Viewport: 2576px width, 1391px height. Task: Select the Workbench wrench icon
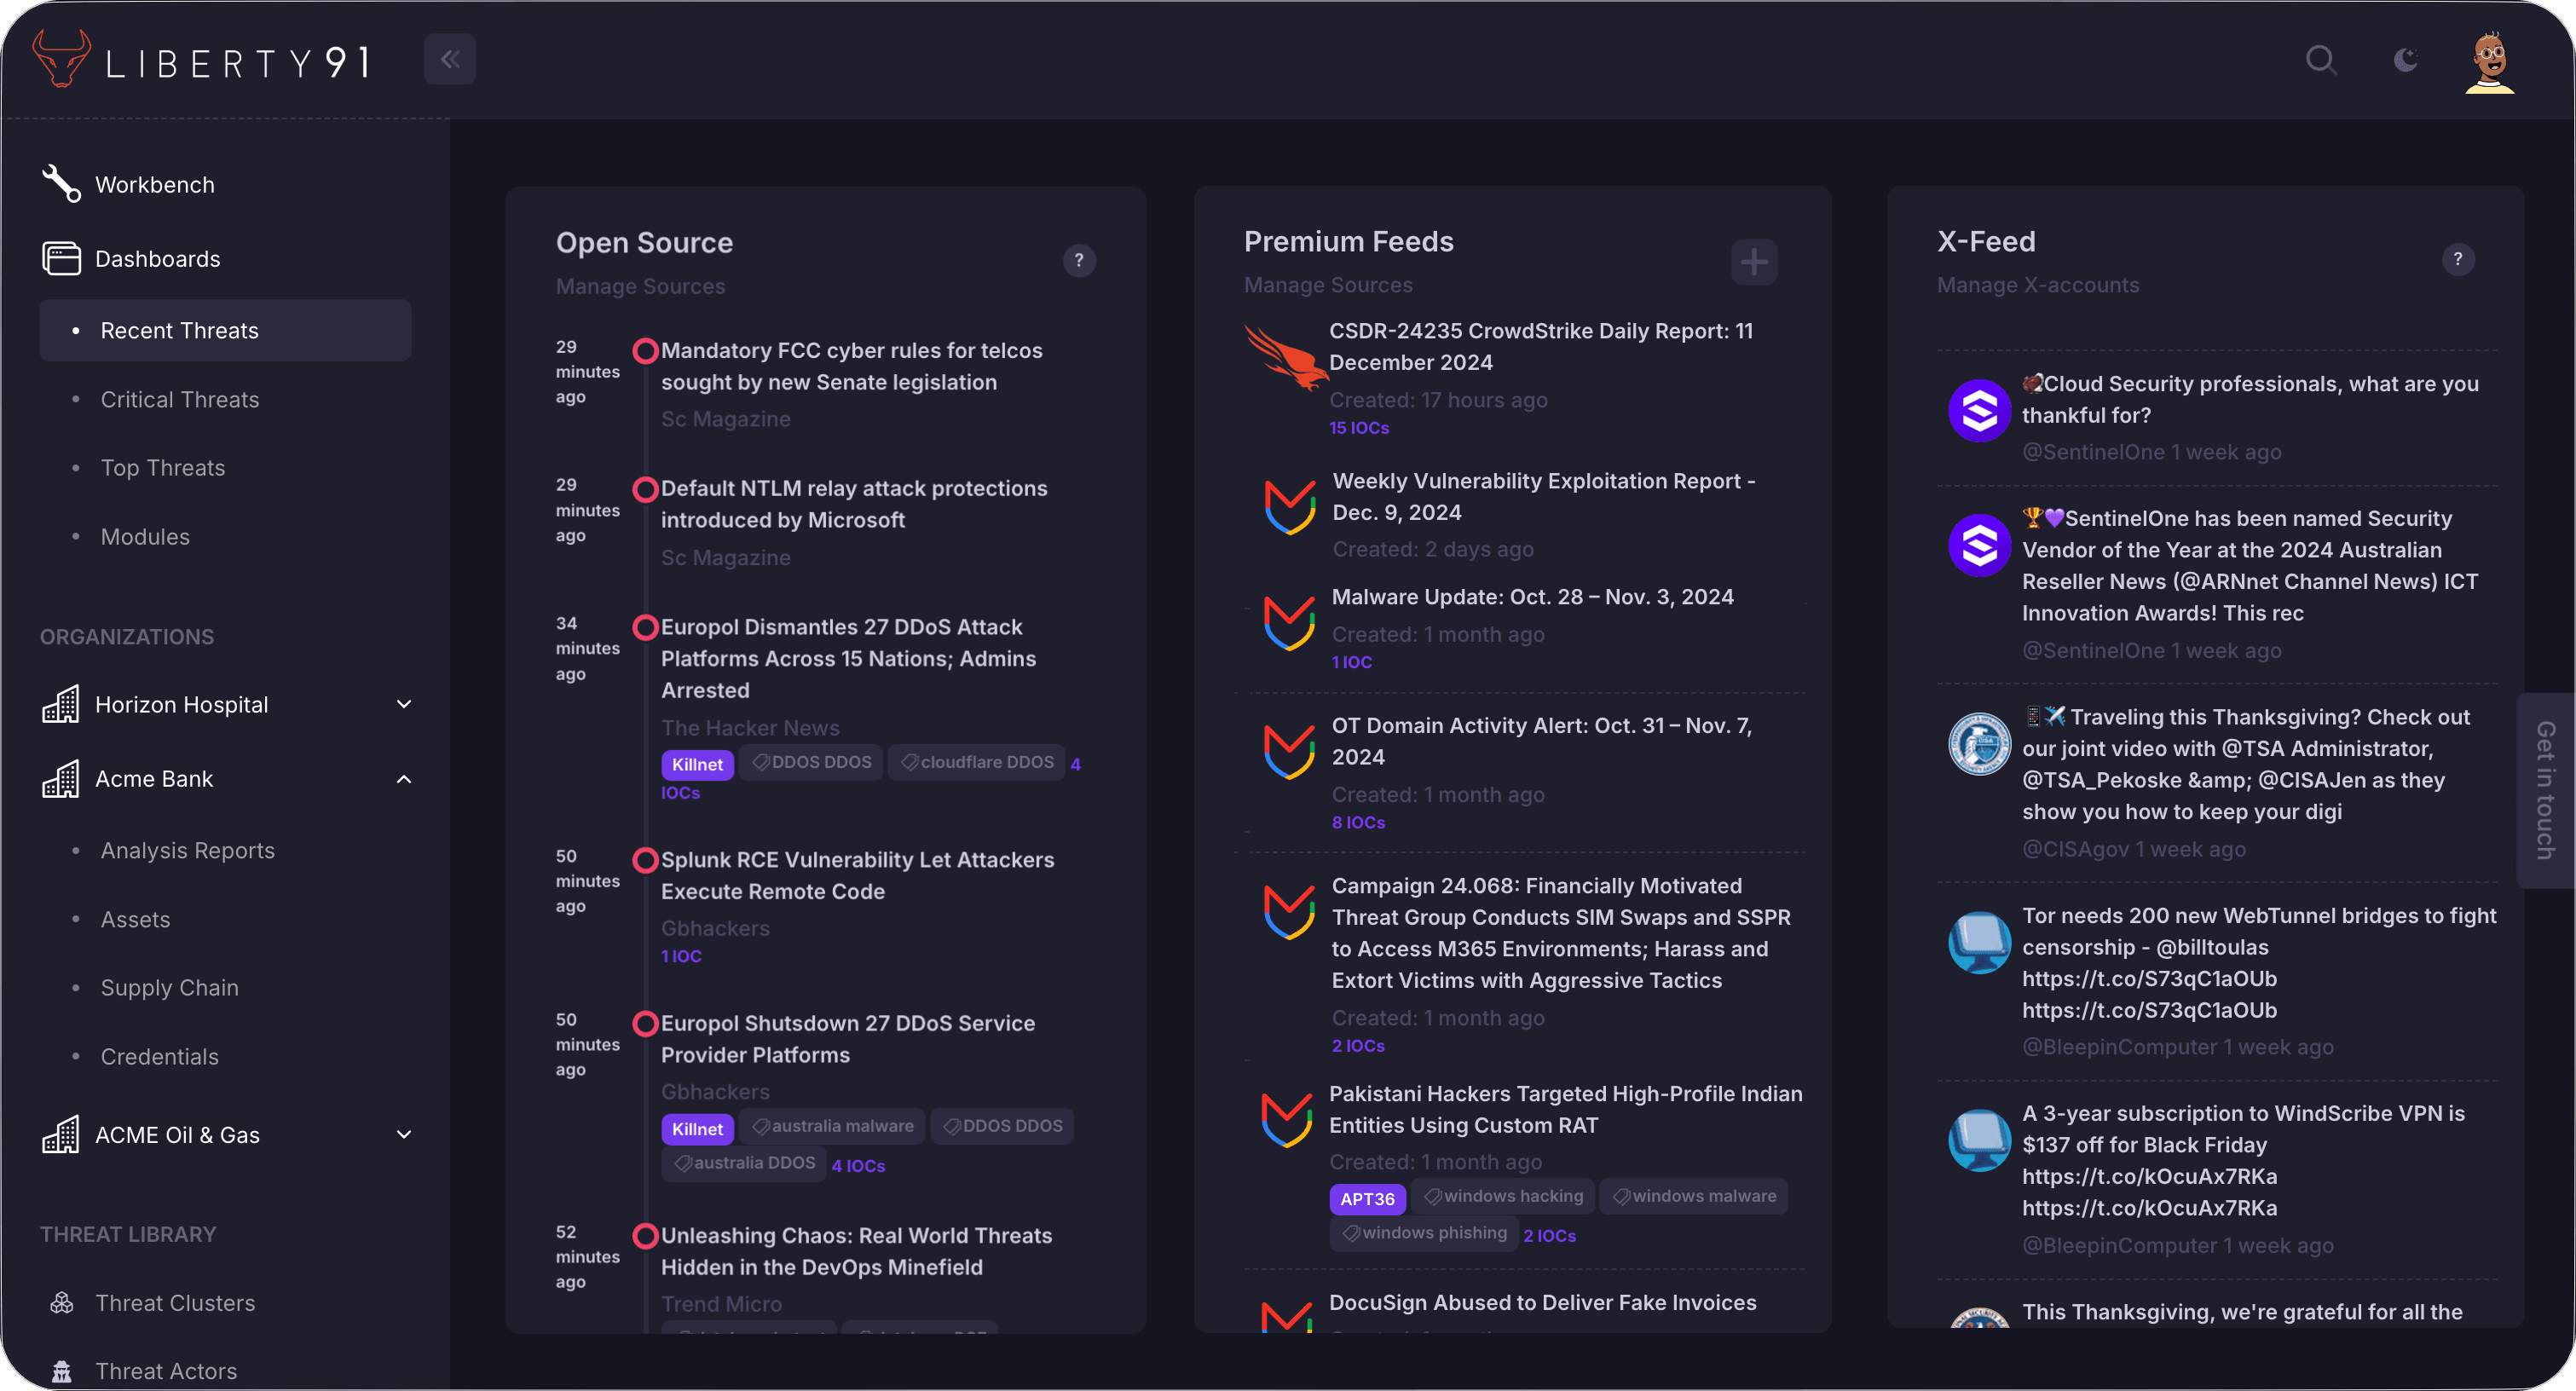click(x=60, y=183)
